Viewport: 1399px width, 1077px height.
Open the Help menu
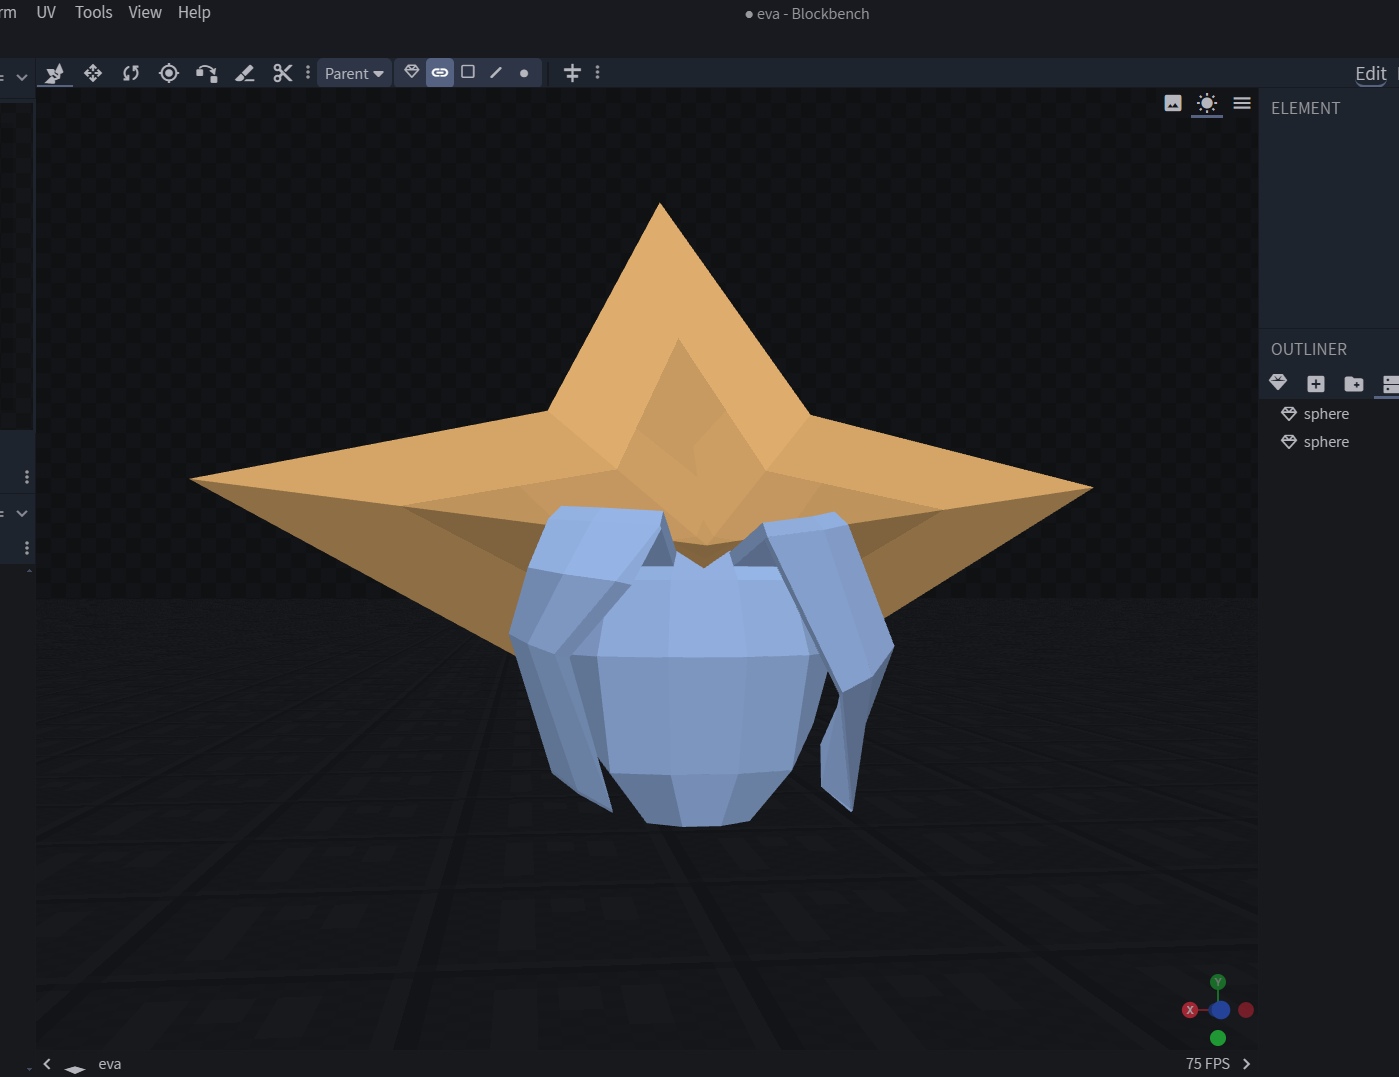pos(194,12)
